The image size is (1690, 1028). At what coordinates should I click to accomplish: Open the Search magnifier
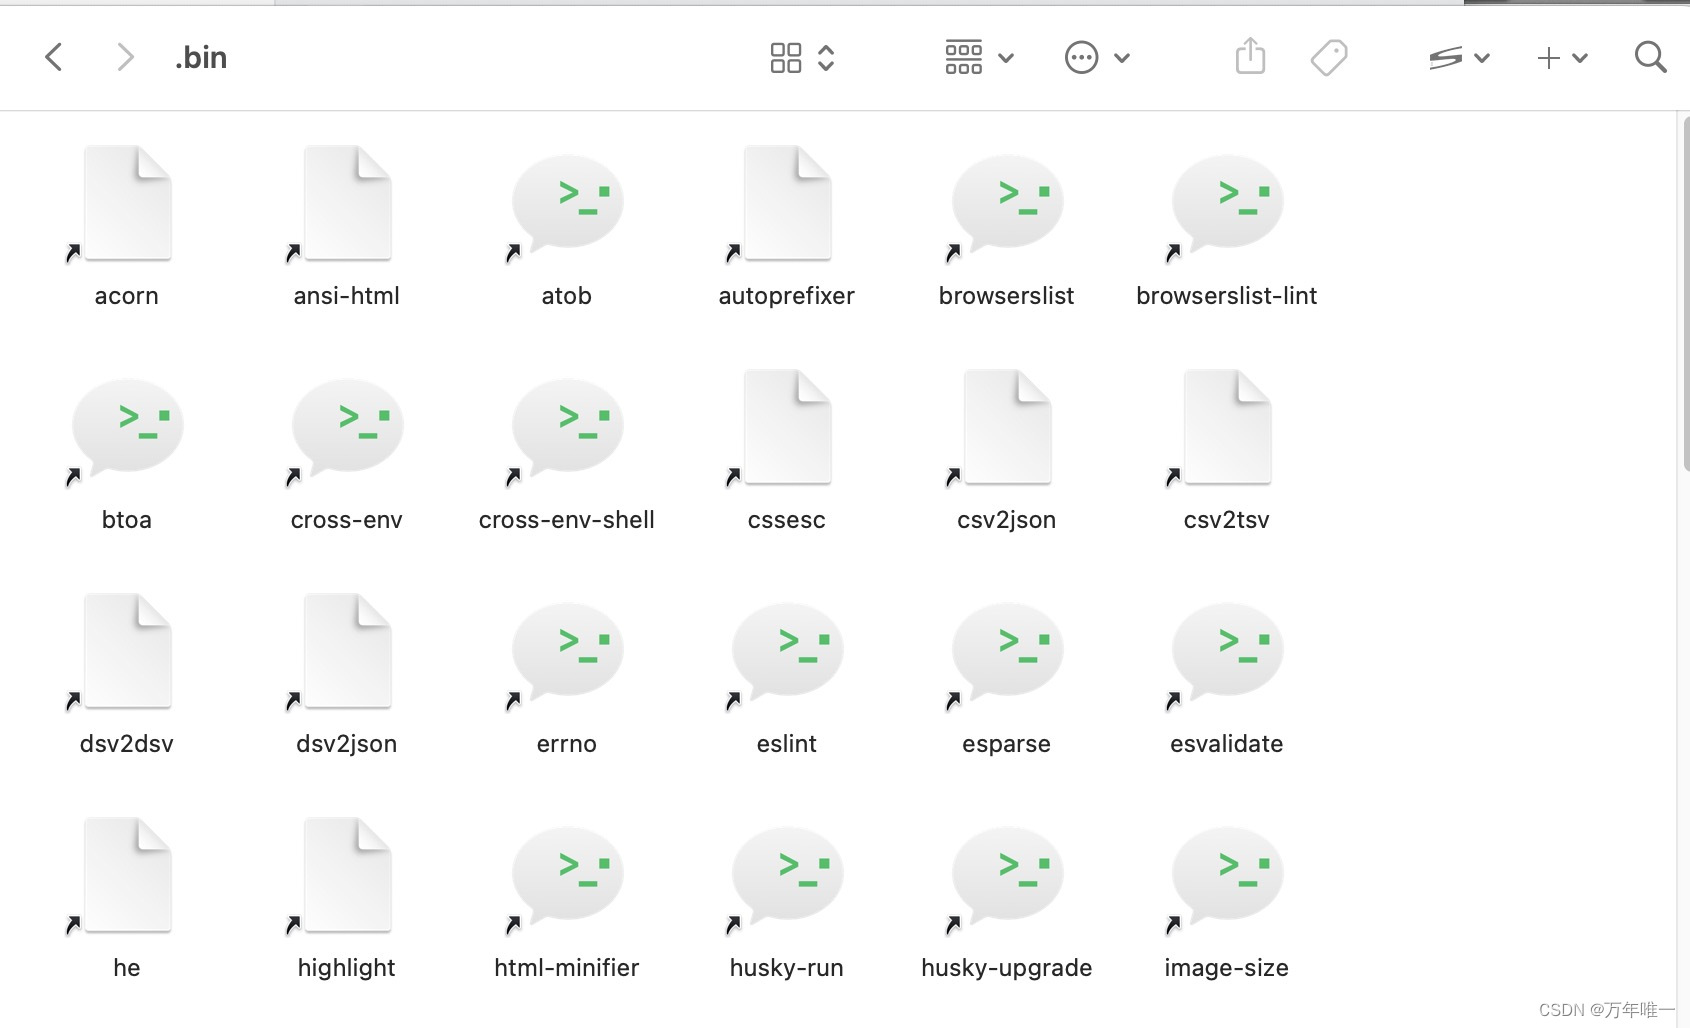pos(1650,57)
